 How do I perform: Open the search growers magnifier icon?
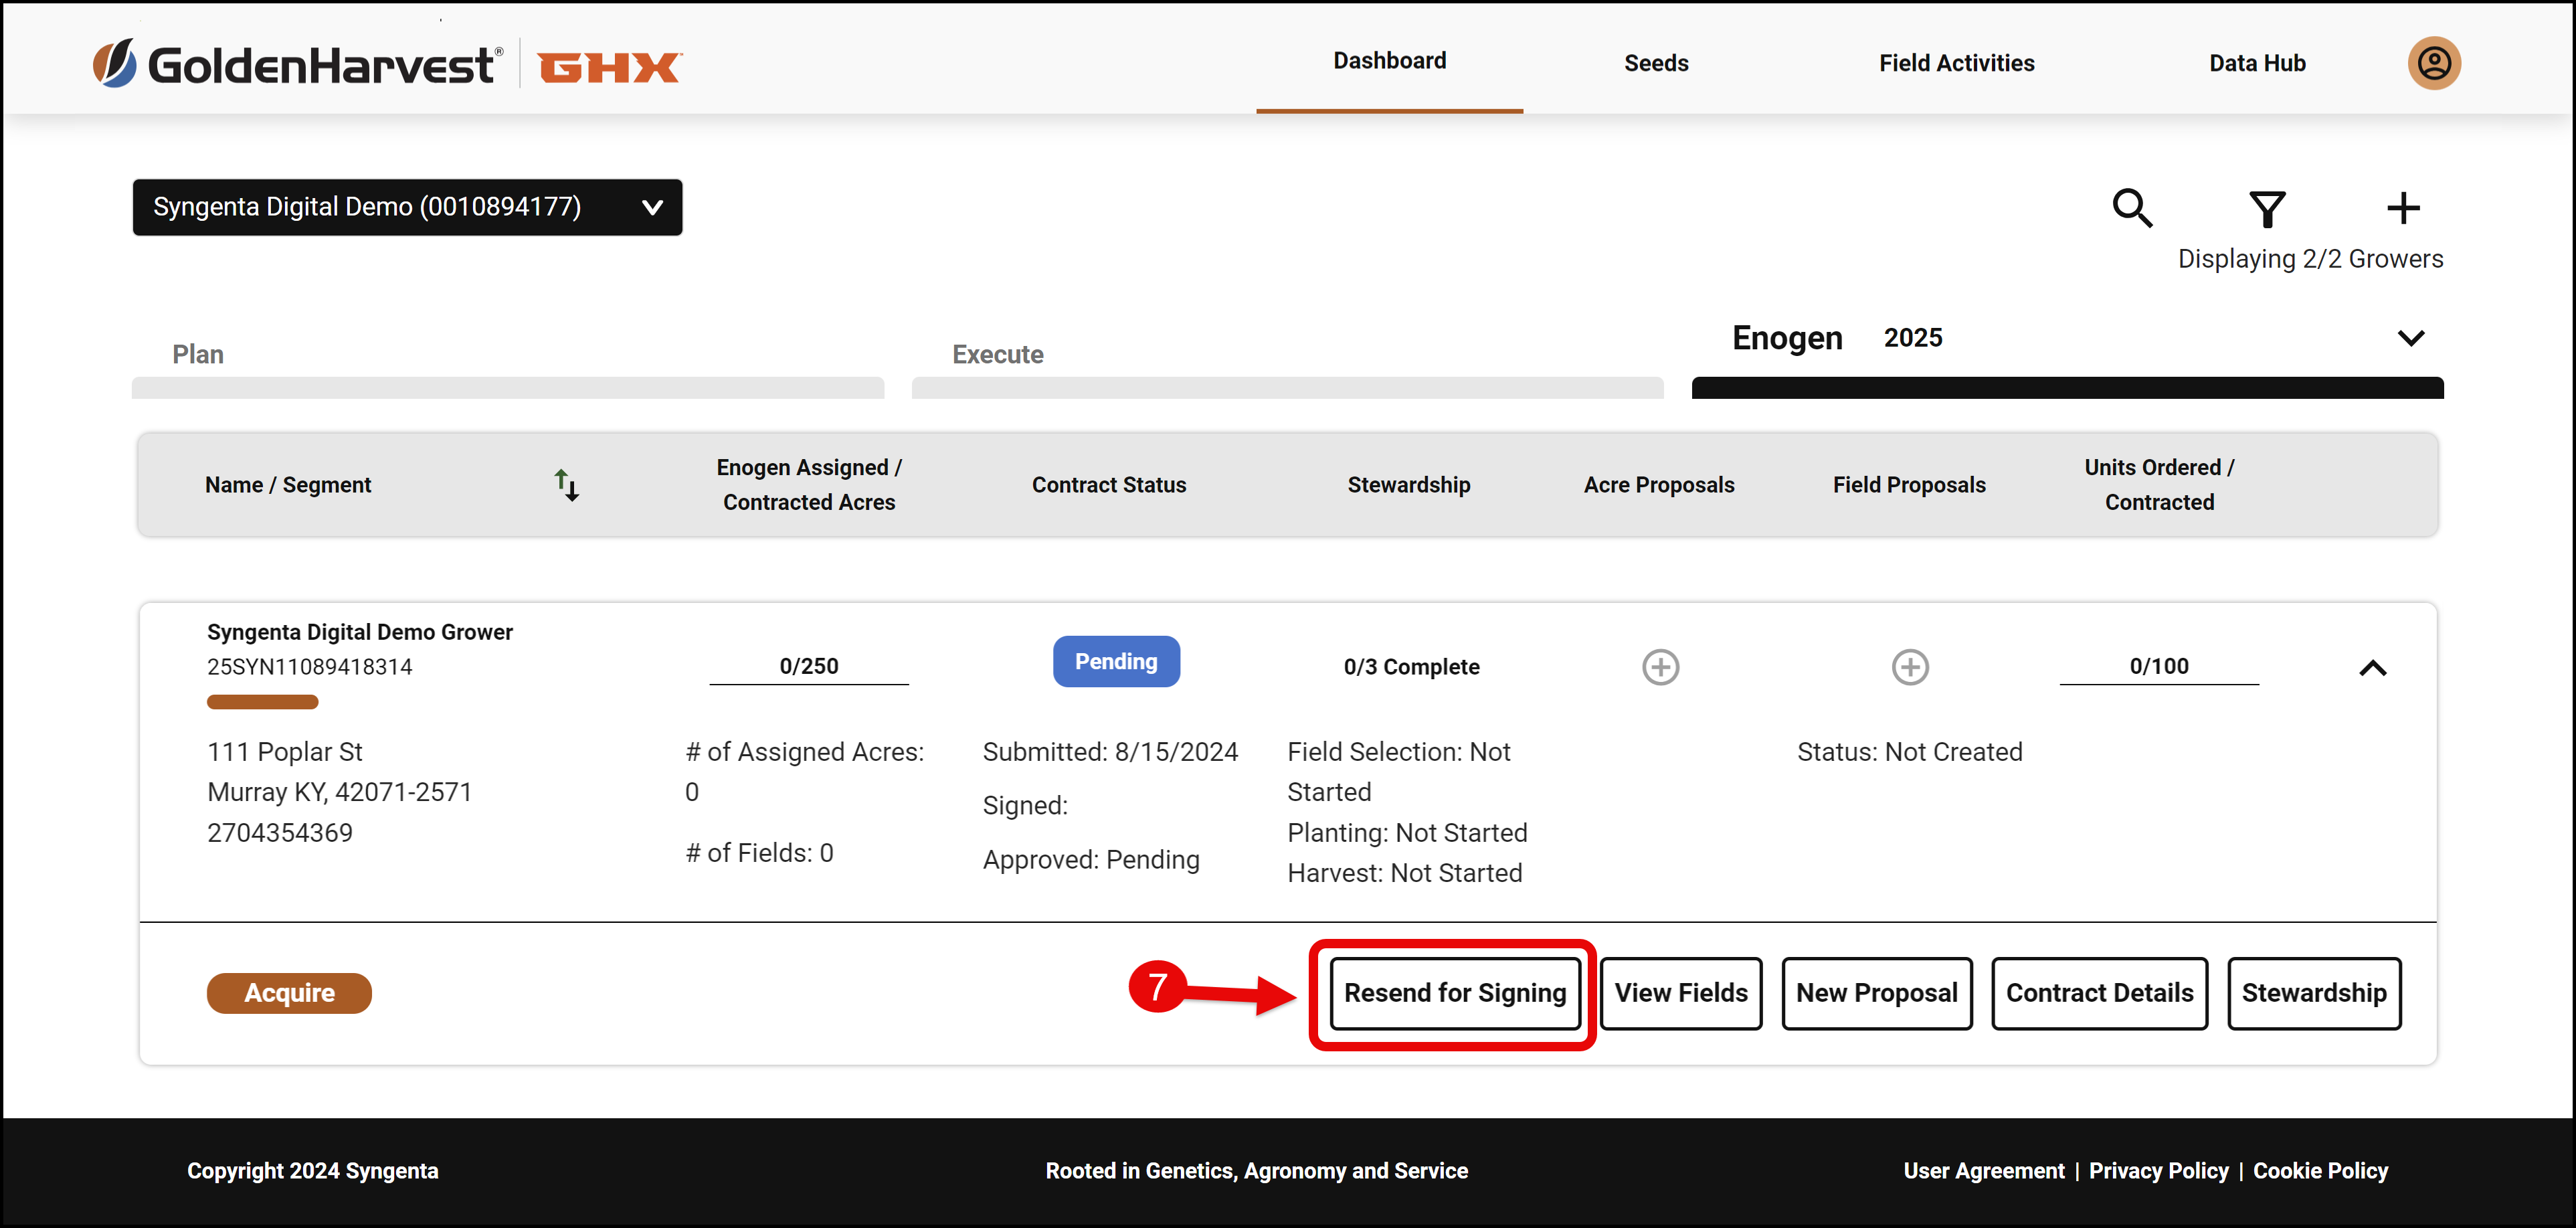click(2131, 208)
